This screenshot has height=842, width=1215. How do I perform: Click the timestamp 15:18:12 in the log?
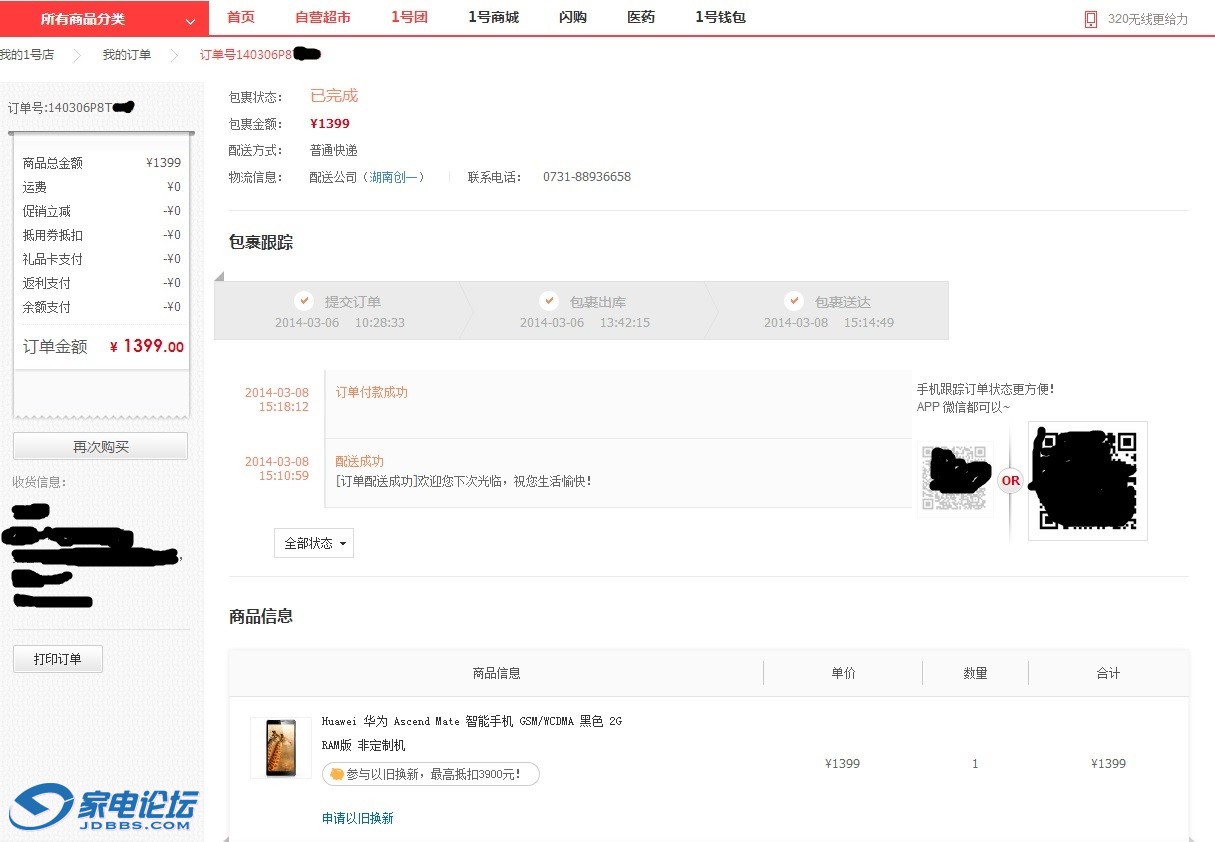284,407
